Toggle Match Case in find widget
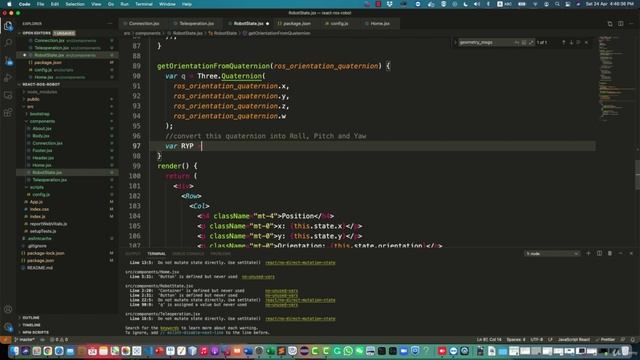 pos(517,42)
